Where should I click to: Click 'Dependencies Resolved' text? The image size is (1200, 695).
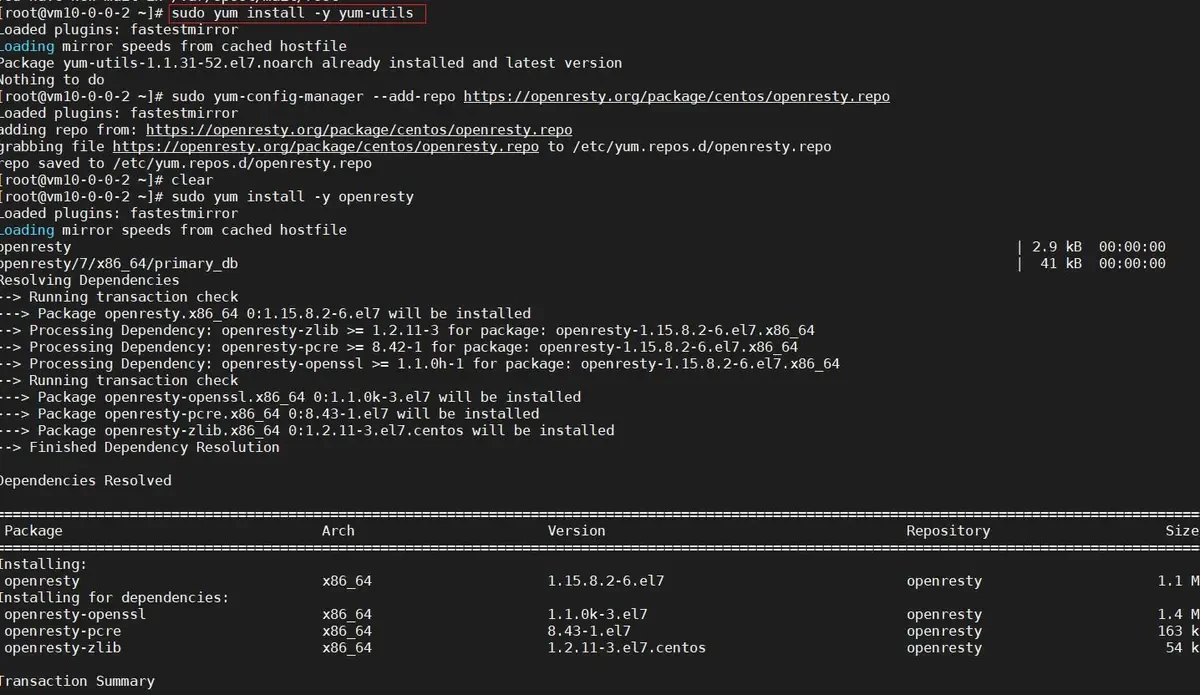tap(86, 480)
